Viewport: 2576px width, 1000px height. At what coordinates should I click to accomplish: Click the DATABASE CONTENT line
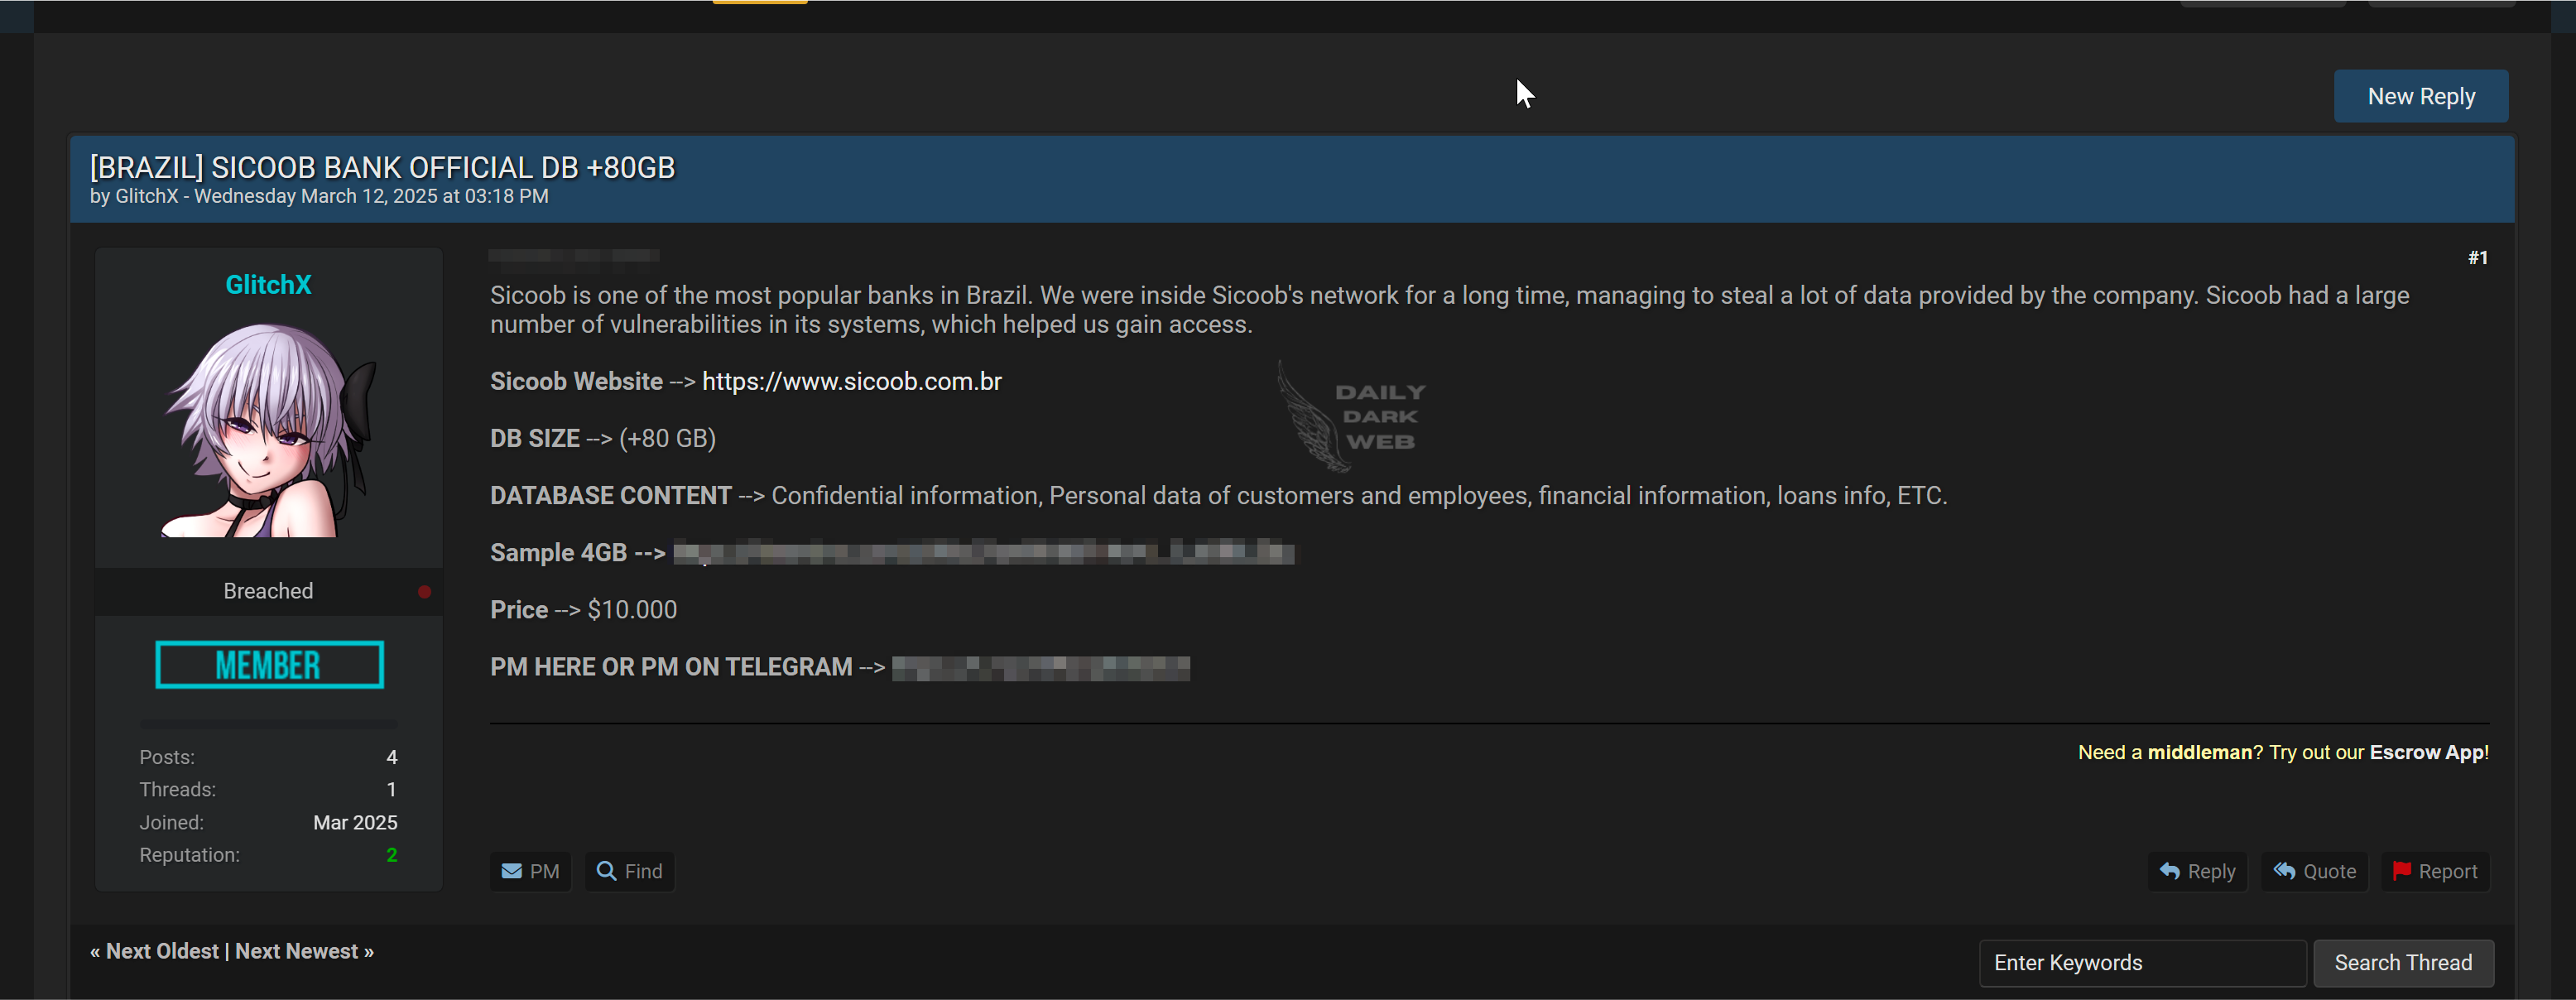[1218, 496]
